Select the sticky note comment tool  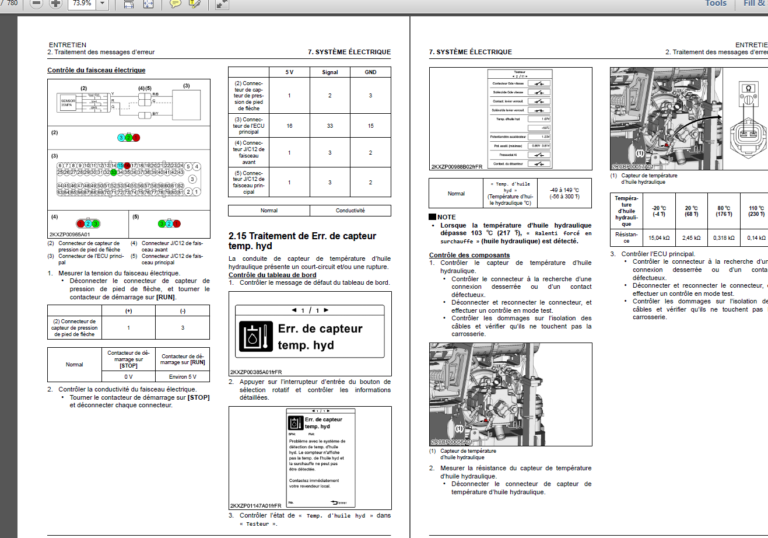(175, 4)
